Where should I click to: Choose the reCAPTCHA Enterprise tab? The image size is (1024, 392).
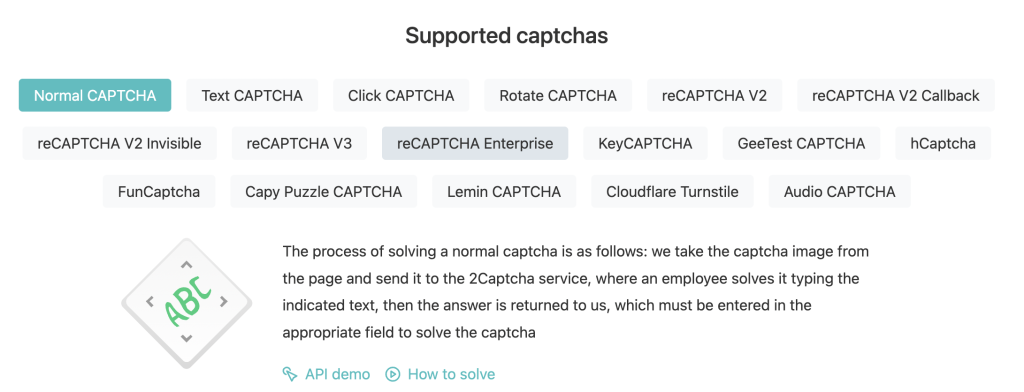pos(475,144)
